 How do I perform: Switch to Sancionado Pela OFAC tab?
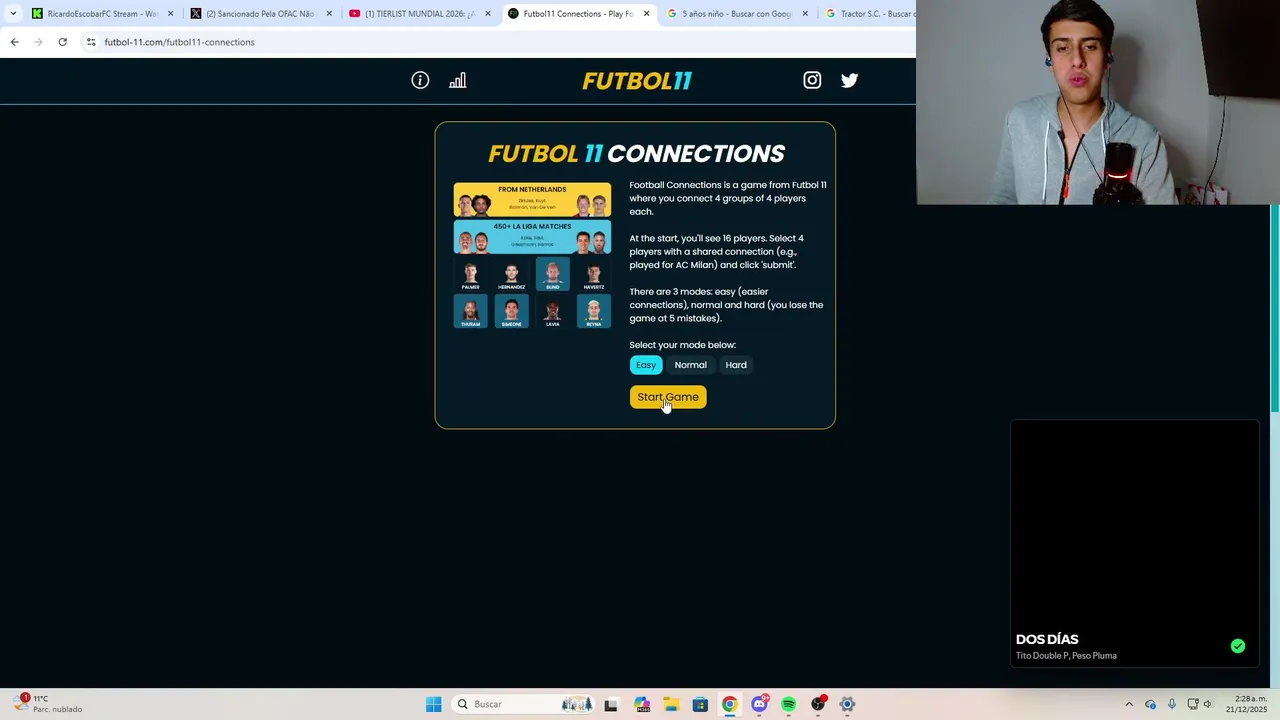point(260,14)
